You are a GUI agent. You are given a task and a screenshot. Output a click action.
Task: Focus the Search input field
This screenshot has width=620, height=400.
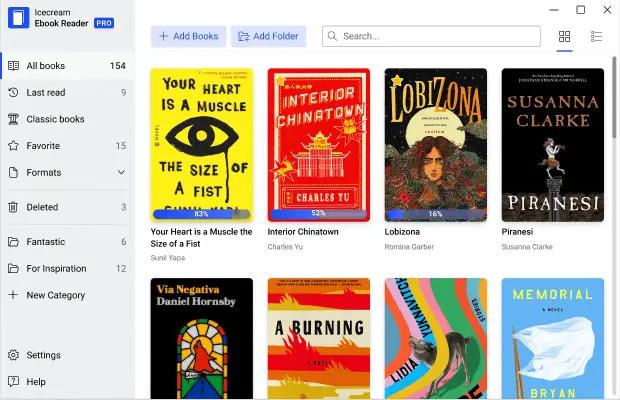pyautogui.click(x=431, y=36)
